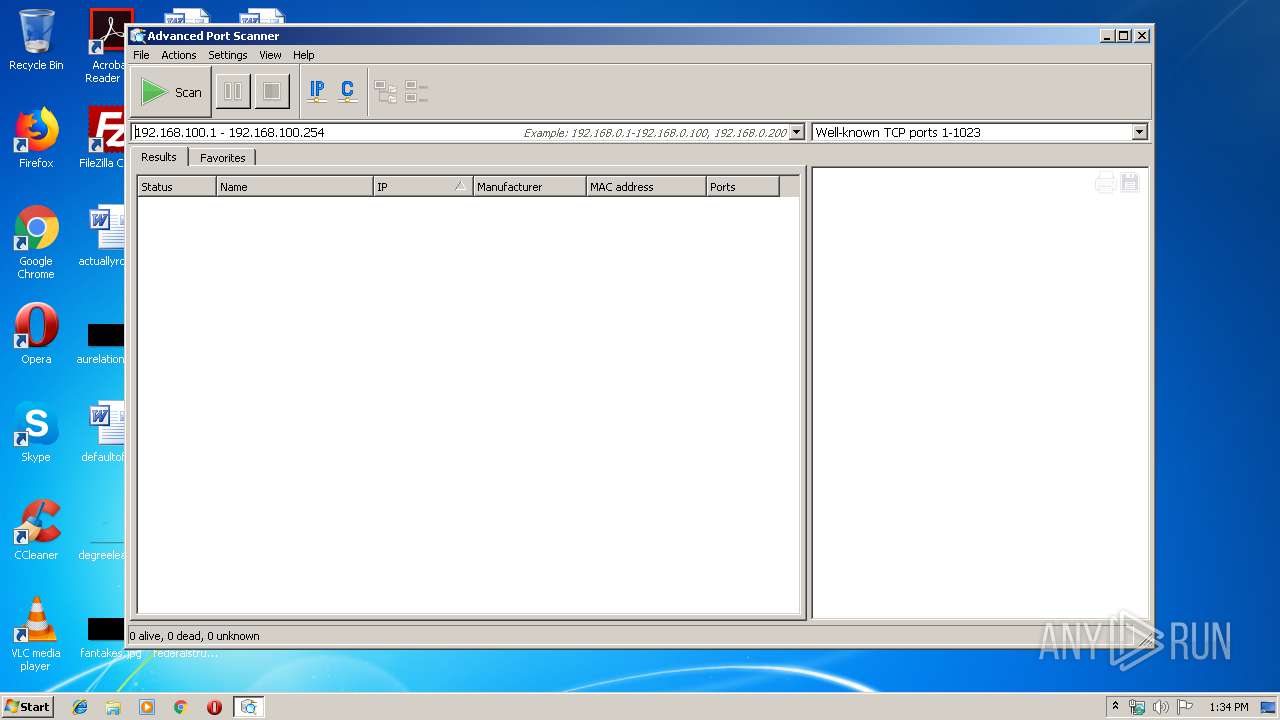The width and height of the screenshot is (1280, 720).
Task: Sort results by MAC address column
Action: [646, 187]
